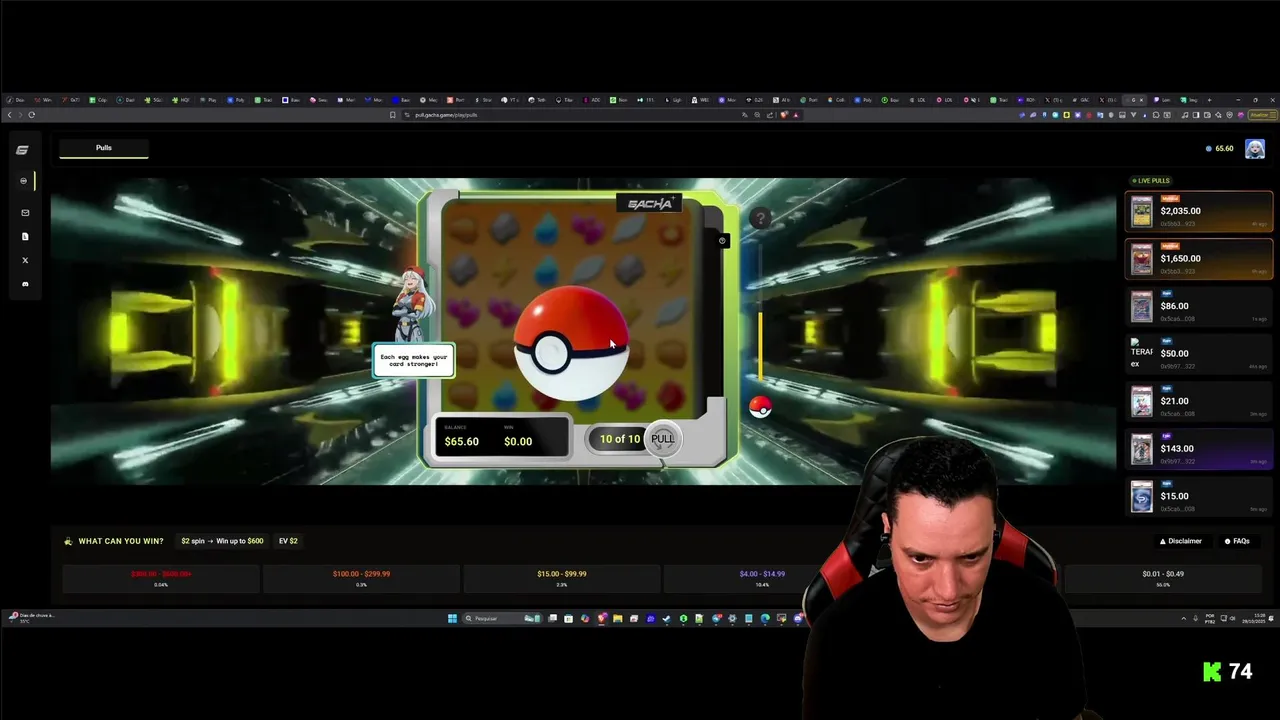The image size is (1280, 720).
Task: Click the 10 of 10 pull counter
Action: click(x=620, y=439)
